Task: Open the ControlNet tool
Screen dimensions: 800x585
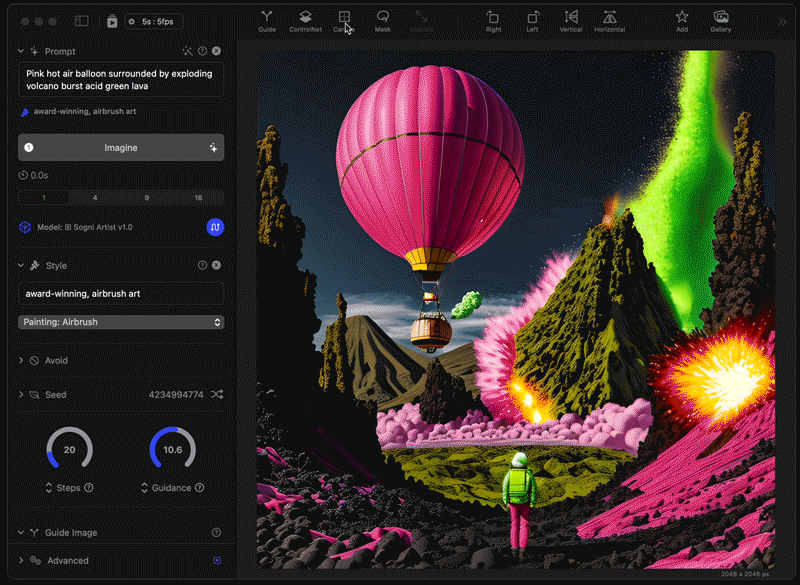Action: click(305, 21)
